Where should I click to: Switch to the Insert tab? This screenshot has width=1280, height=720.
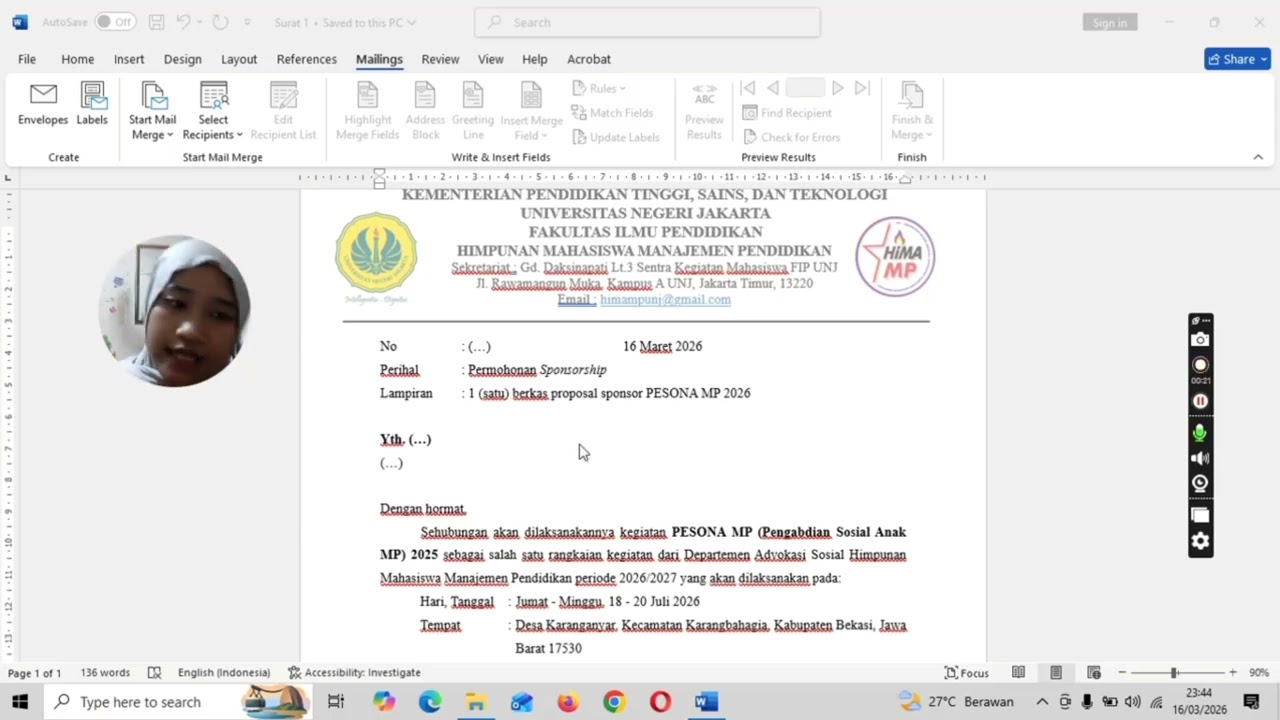tap(129, 59)
